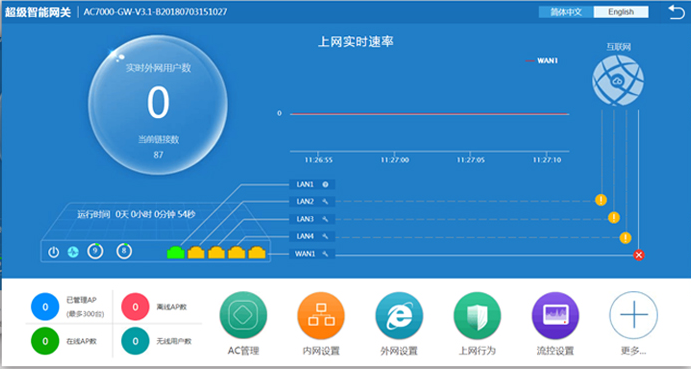Select the yellow port linked to LAN4

[x=237, y=252]
